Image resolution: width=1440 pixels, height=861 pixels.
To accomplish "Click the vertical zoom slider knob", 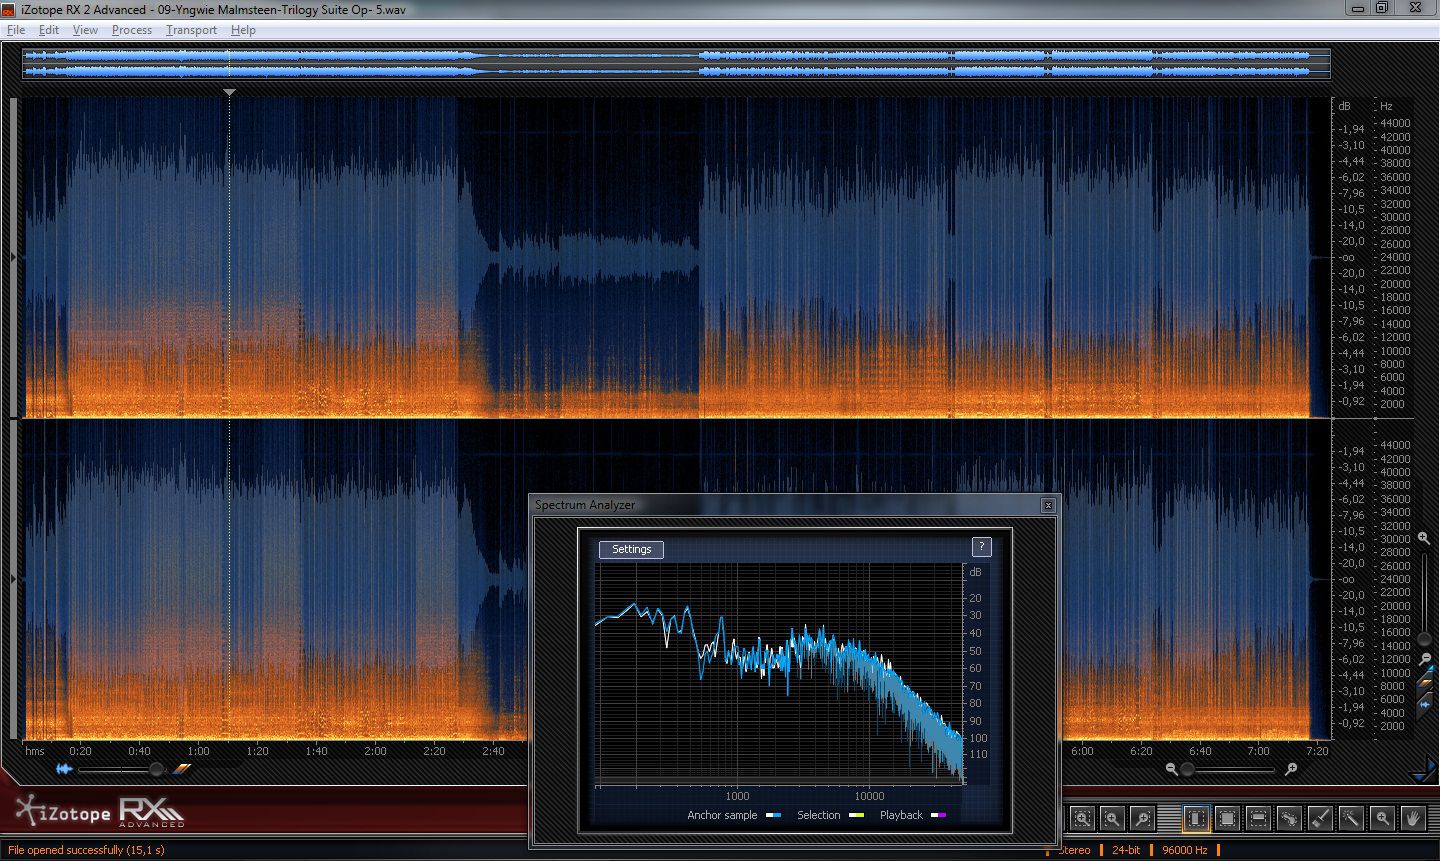I will (1424, 639).
